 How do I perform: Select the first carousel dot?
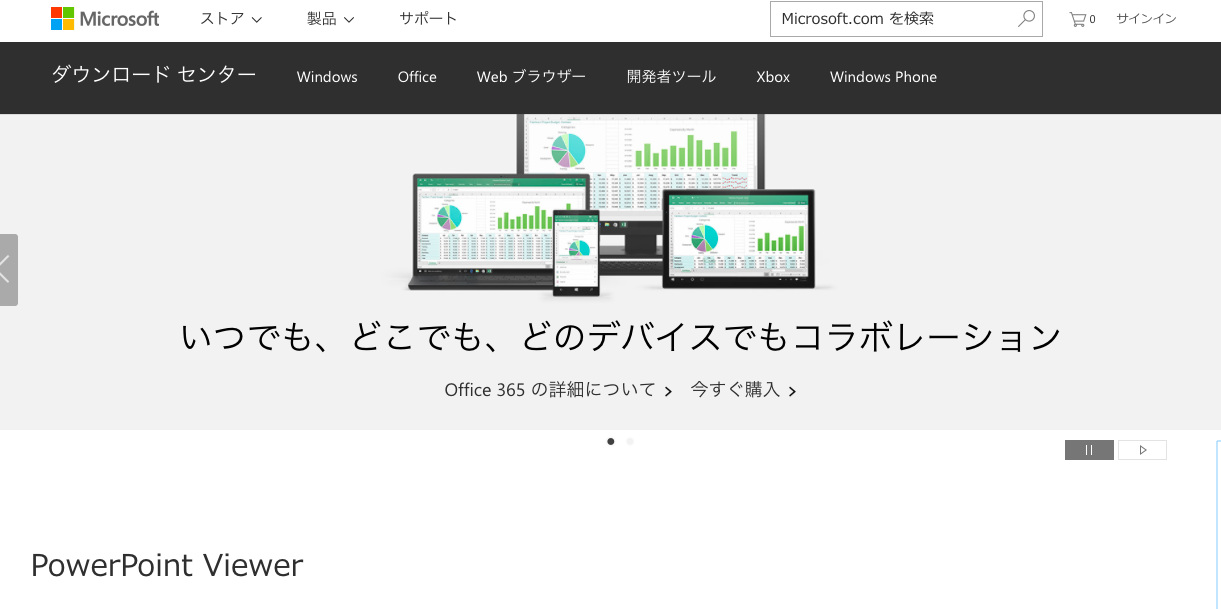click(611, 441)
